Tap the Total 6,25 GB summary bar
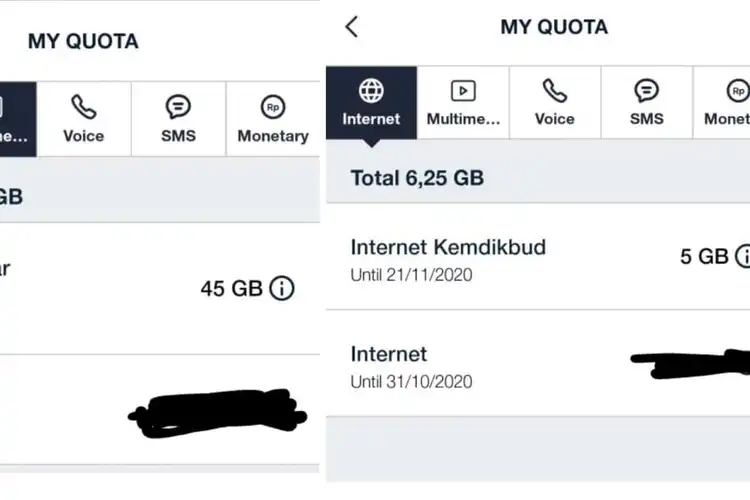 538,178
